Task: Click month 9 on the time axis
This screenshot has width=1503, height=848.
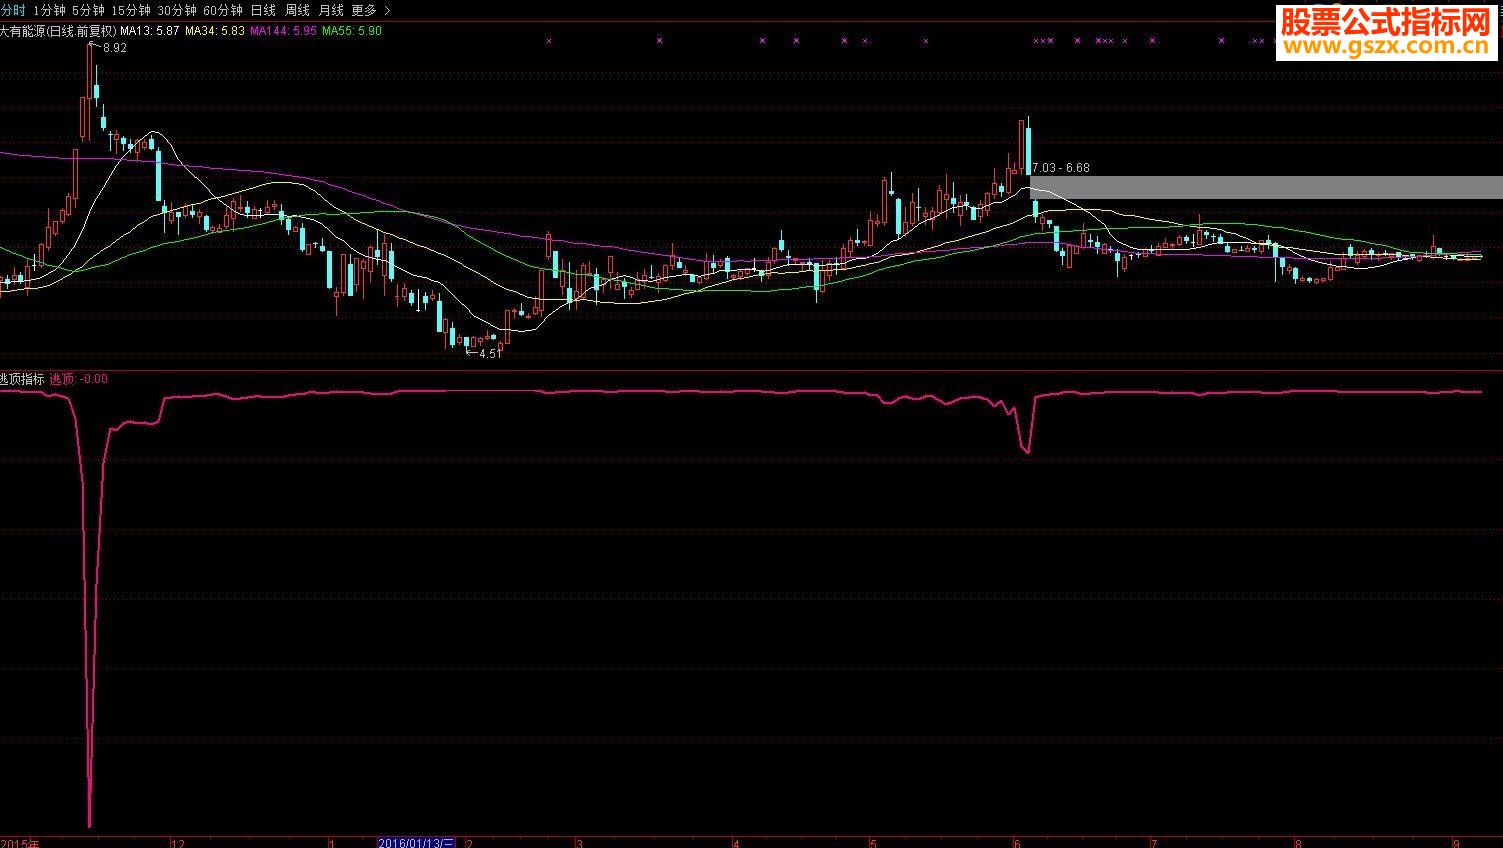Action: click(1458, 843)
